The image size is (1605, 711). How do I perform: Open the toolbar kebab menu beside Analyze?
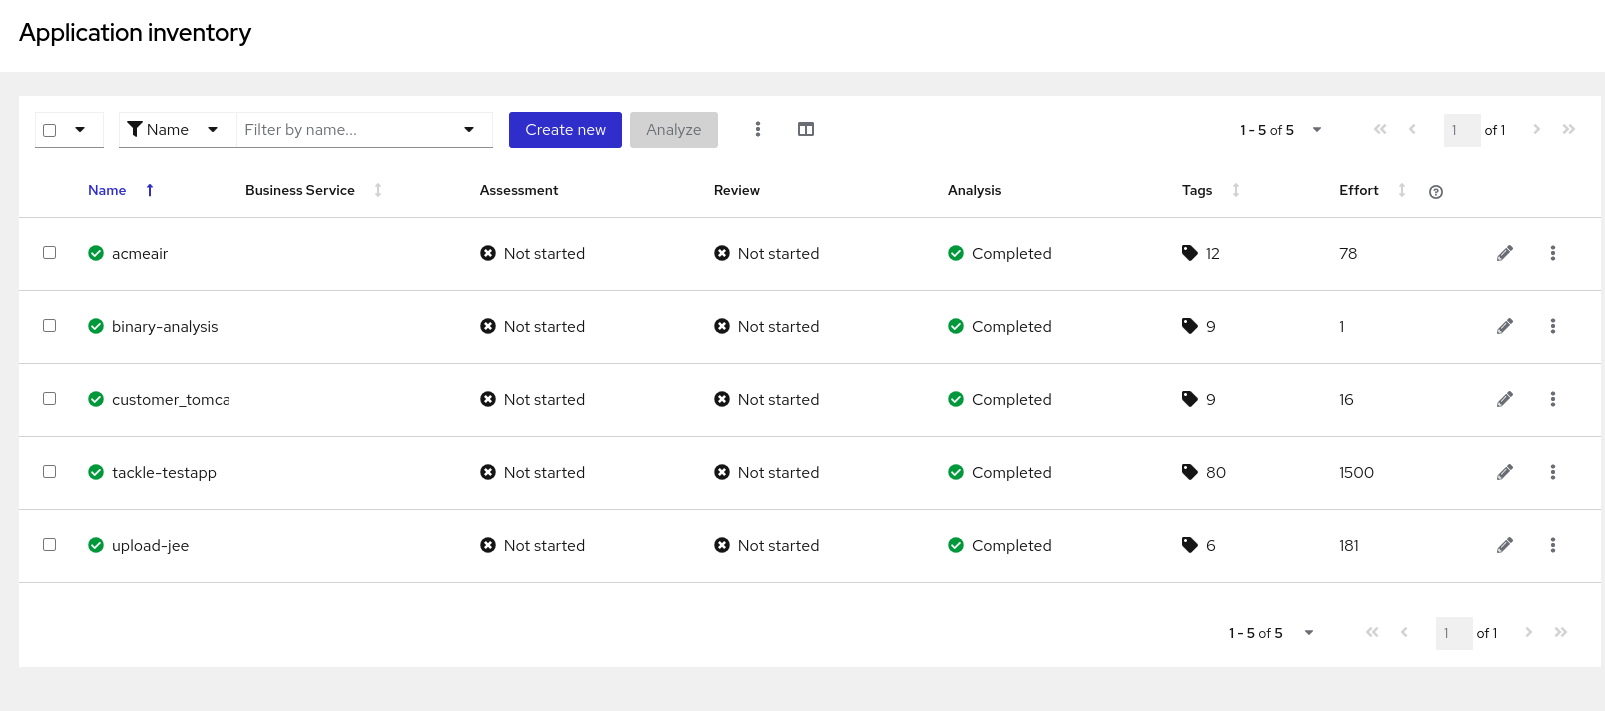click(x=757, y=129)
